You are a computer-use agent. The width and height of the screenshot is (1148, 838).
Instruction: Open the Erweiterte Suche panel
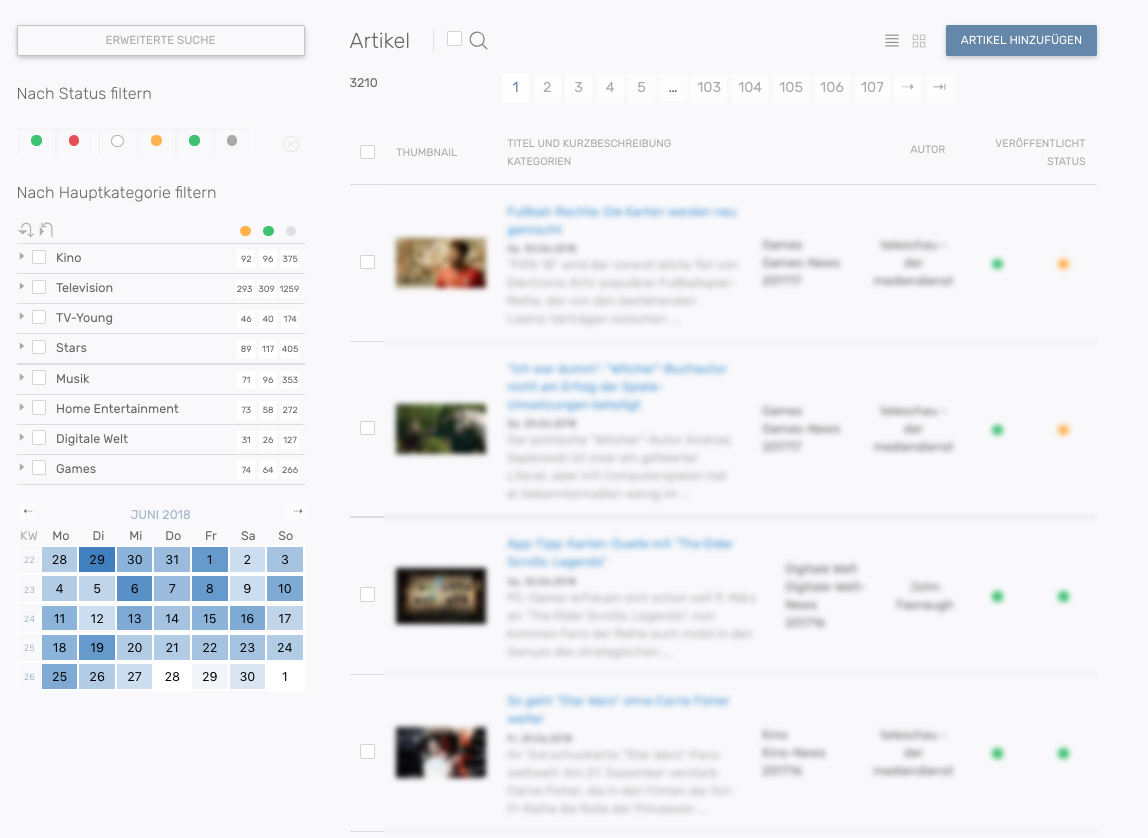(161, 41)
